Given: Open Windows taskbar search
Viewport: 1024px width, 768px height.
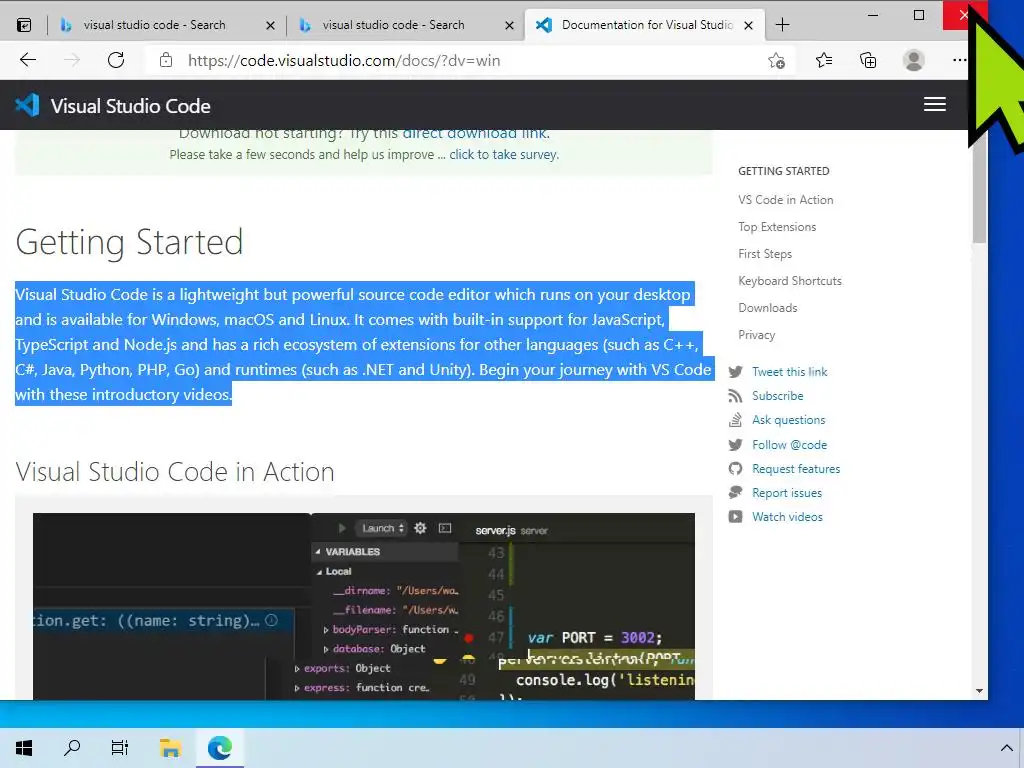Looking at the screenshot, I should [72, 748].
